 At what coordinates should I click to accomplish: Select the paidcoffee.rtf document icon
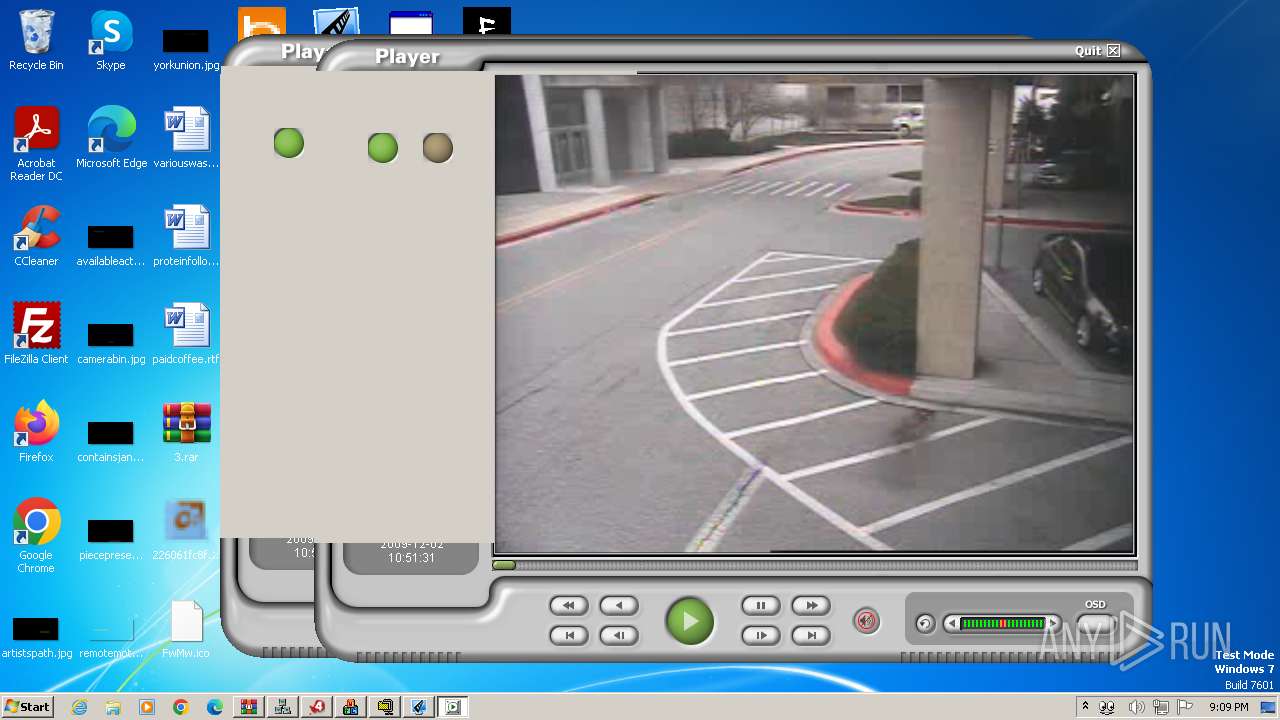pos(186,334)
